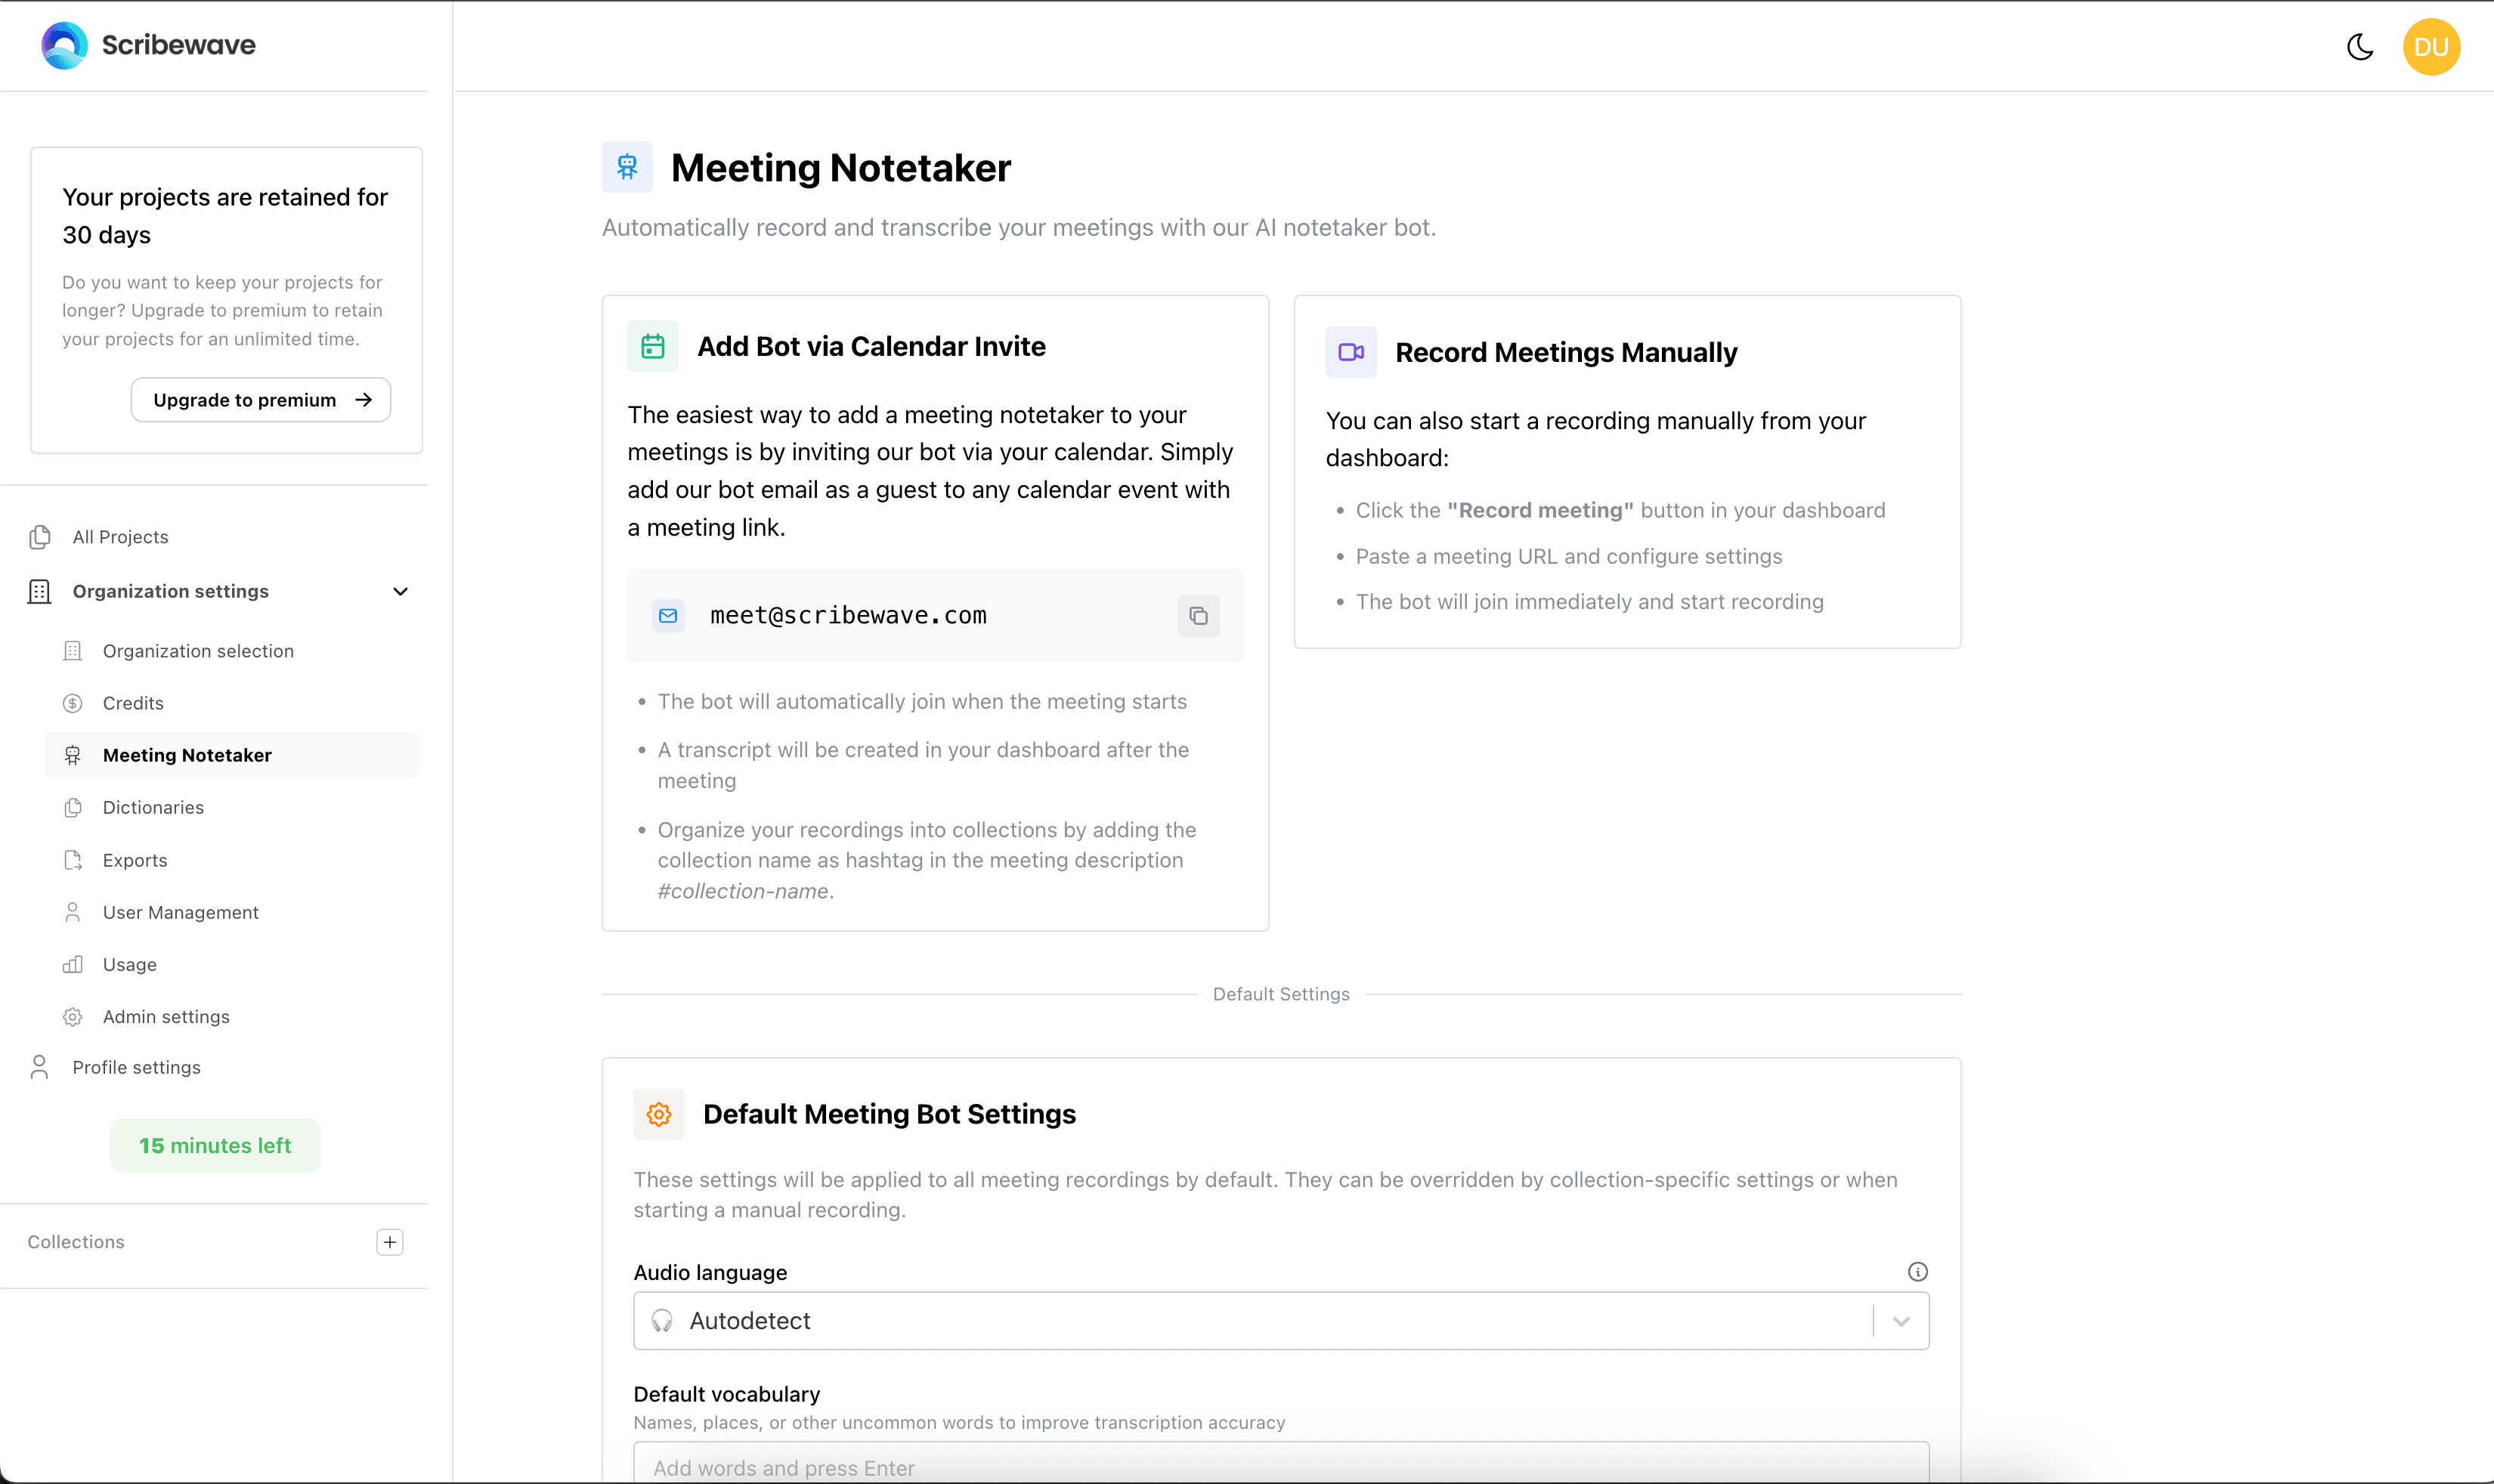Expand the Collections section with plus button
Image resolution: width=2494 pixels, height=1484 pixels.
[389, 1242]
